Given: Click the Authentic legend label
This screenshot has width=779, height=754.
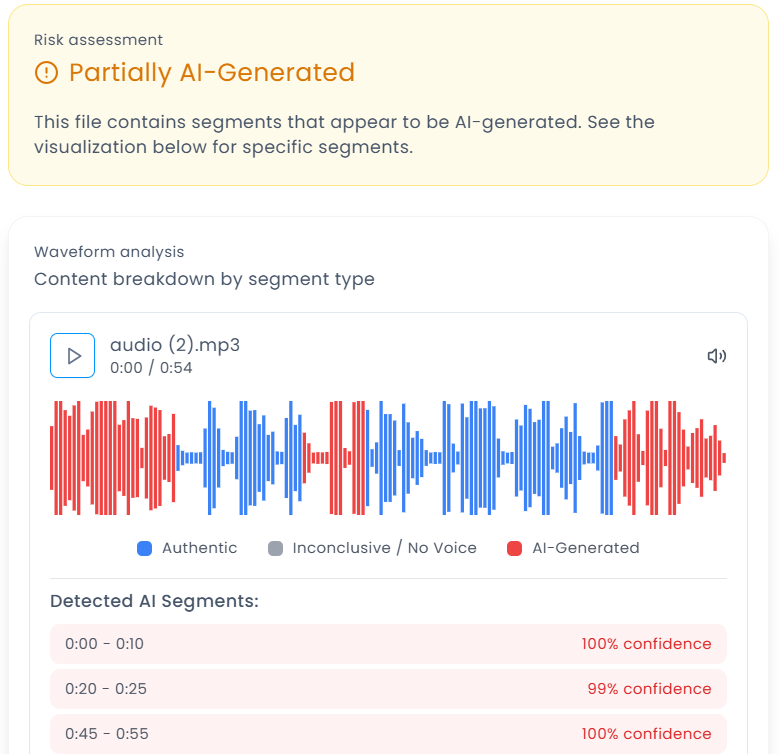Looking at the screenshot, I should (200, 548).
